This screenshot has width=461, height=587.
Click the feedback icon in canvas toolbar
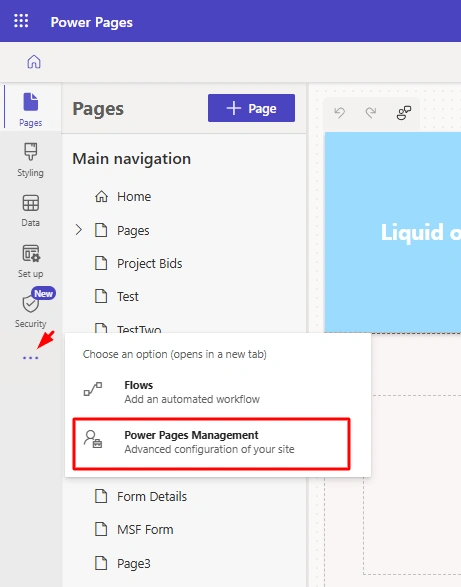[x=403, y=112]
